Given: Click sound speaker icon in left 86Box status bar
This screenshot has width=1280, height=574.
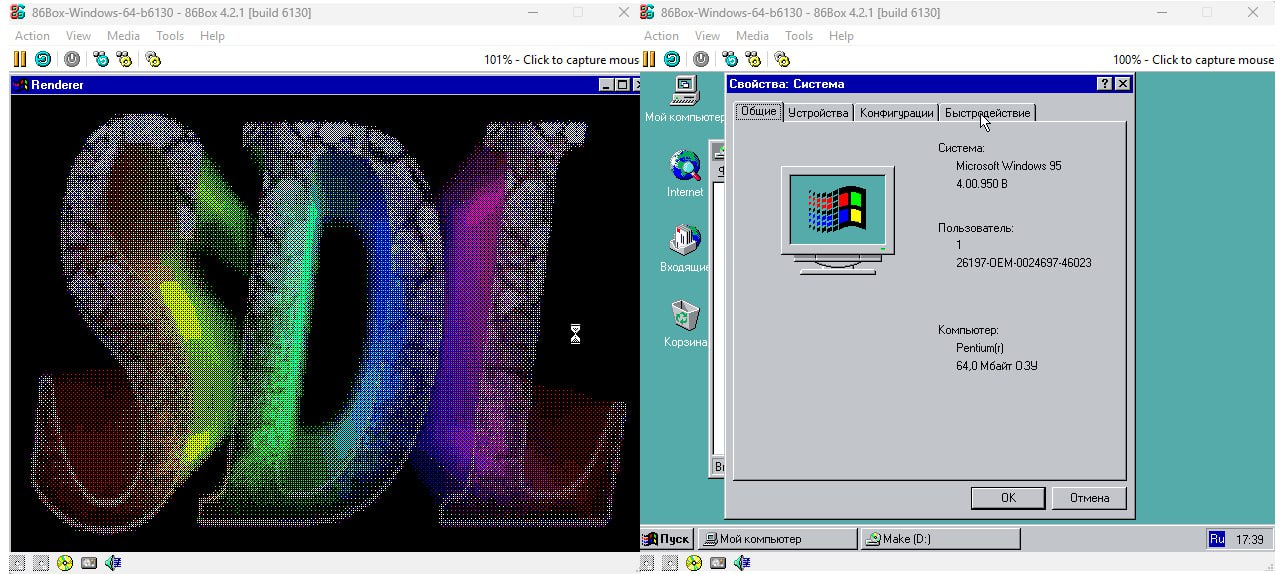Looking at the screenshot, I should coord(113,563).
